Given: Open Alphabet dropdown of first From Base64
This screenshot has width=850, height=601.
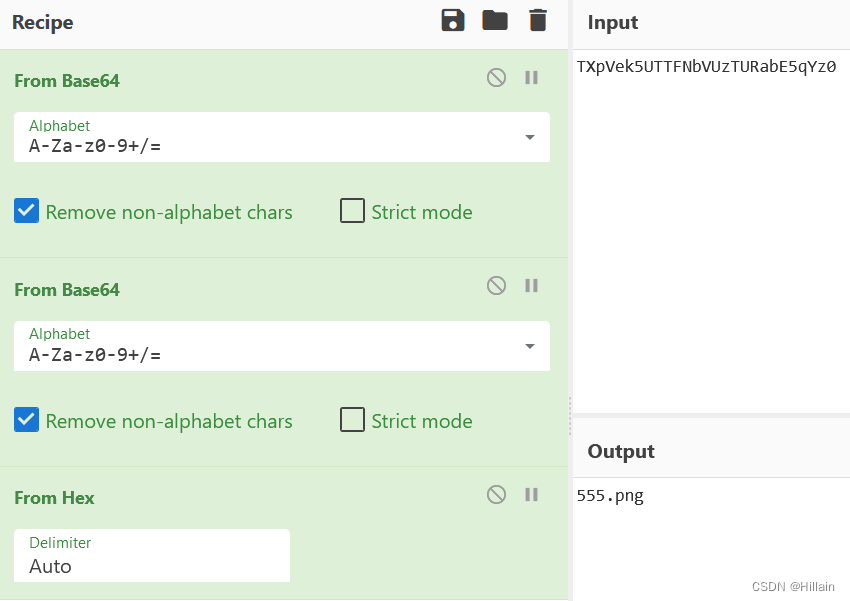Looking at the screenshot, I should tap(530, 137).
